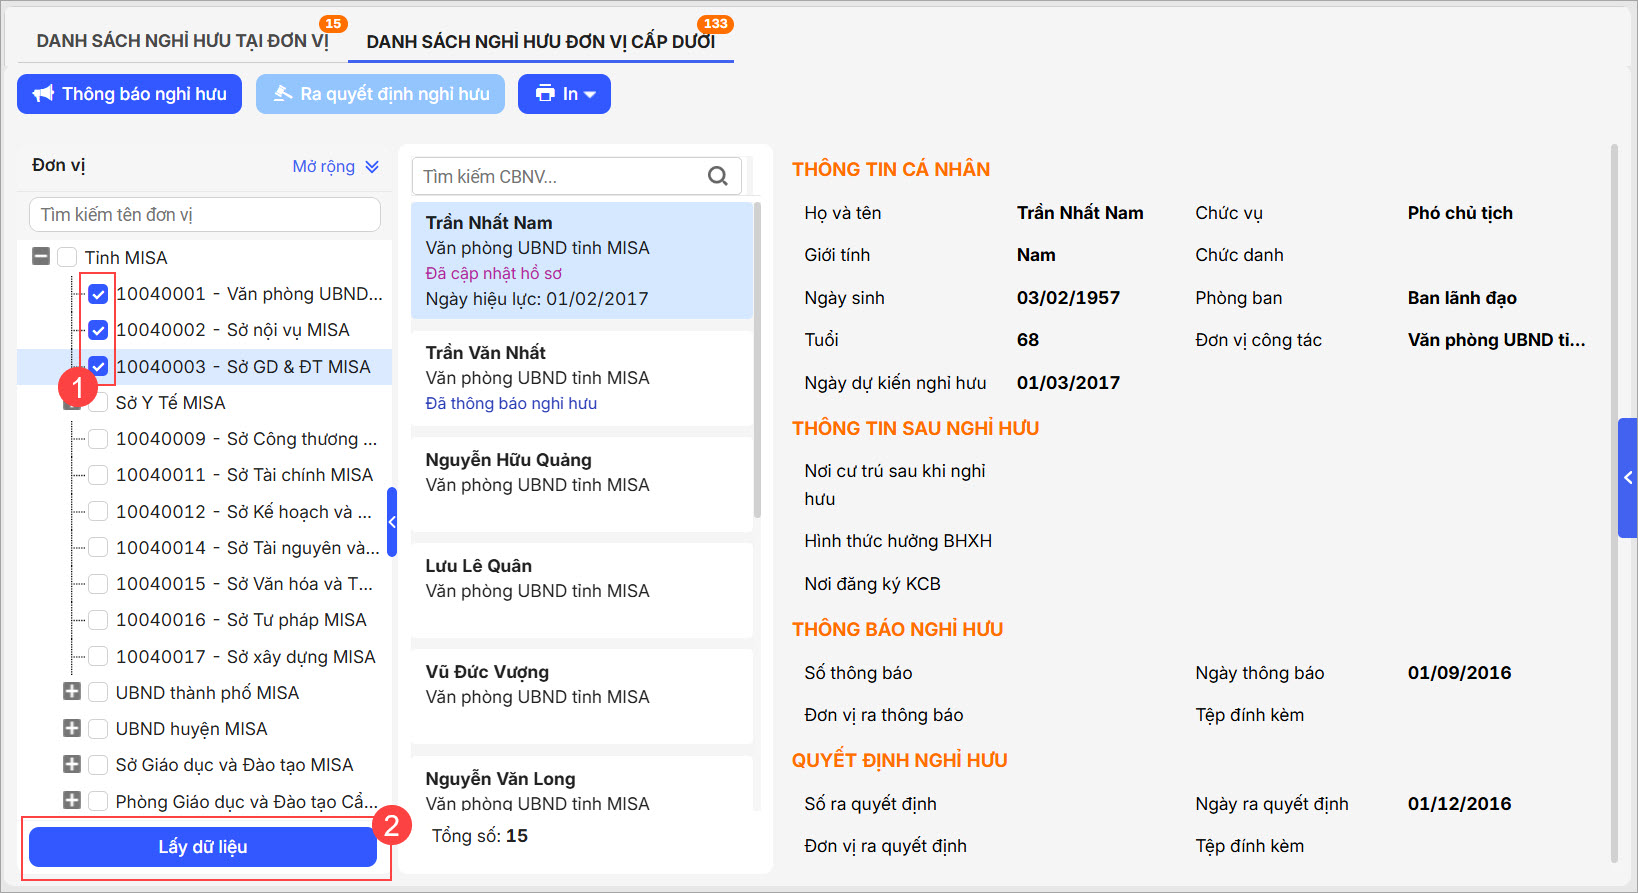
Task: Focus the Tìm kiếm tên đơn vị search field
Action: coord(205,215)
